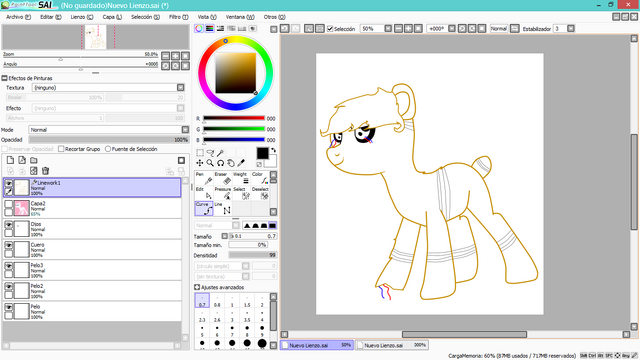640x360 pixels.
Task: Choose the Color linework tool
Action: [x=260, y=178]
